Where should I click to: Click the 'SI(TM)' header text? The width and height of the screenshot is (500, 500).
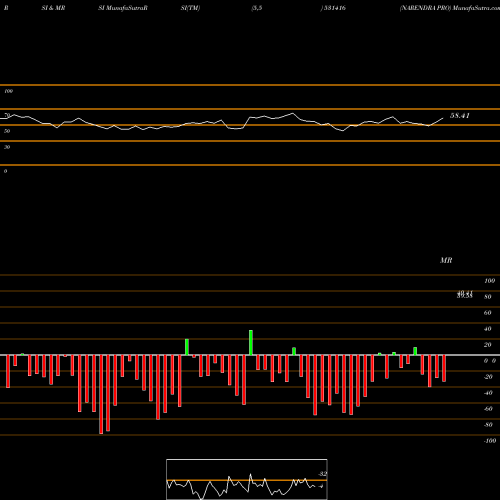tap(190, 8)
